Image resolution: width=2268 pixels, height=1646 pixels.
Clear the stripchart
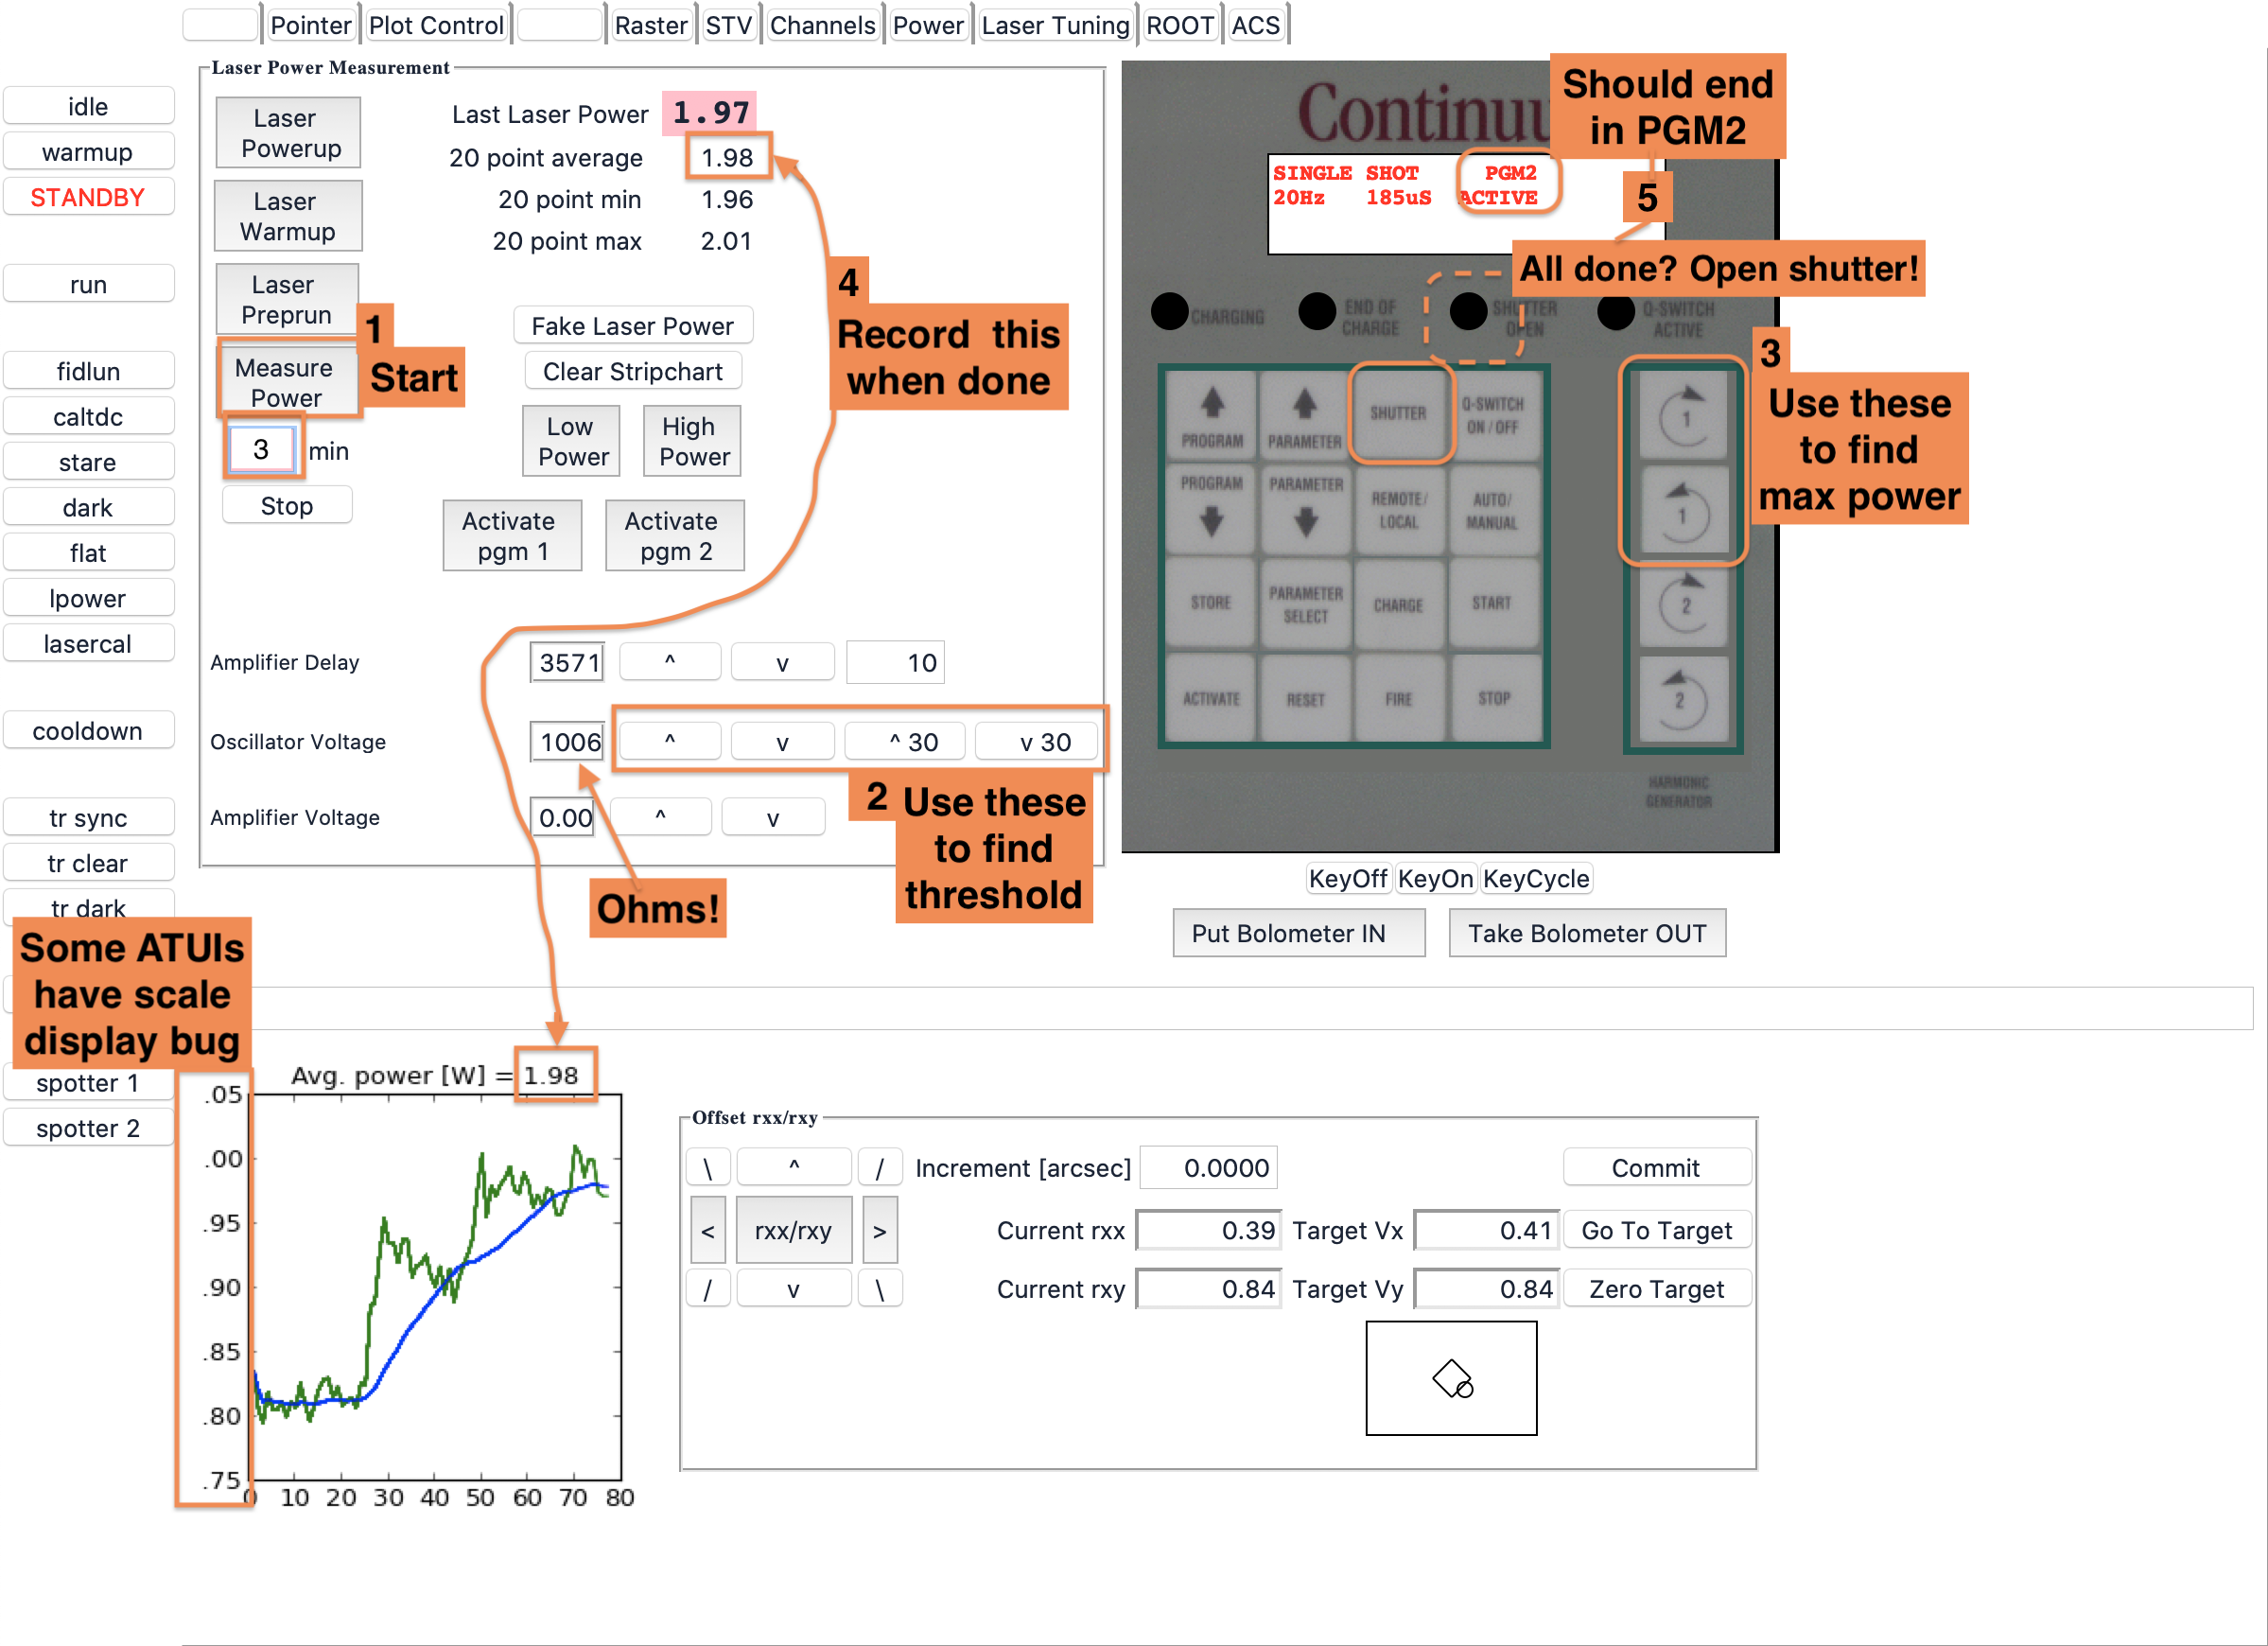tap(633, 371)
